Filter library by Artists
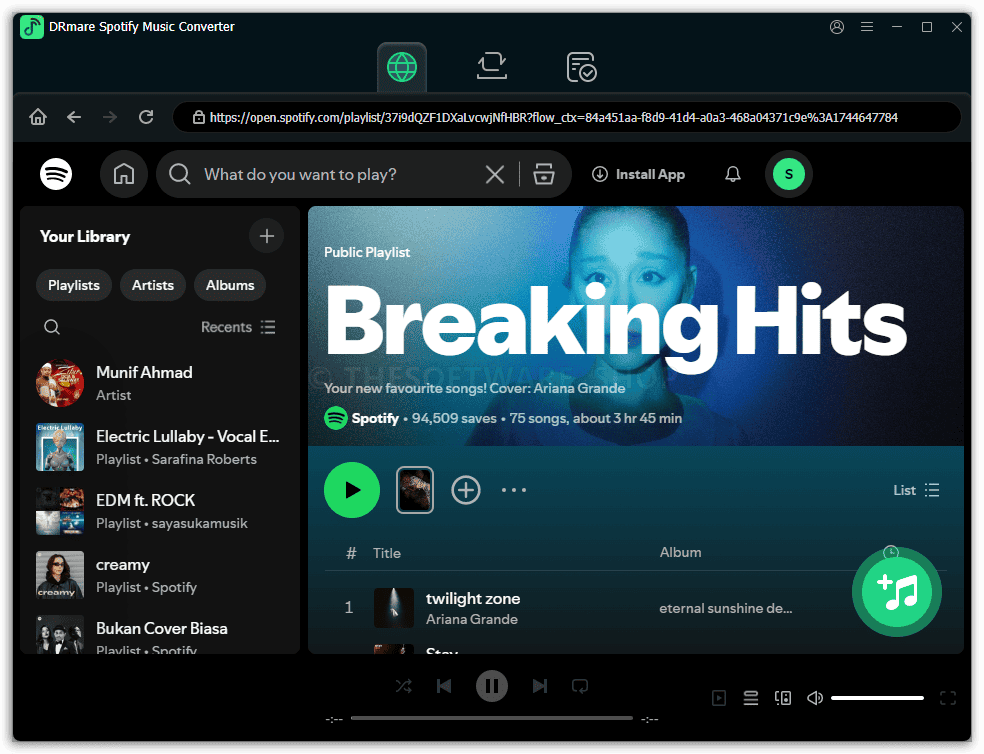984x754 pixels. (x=152, y=285)
